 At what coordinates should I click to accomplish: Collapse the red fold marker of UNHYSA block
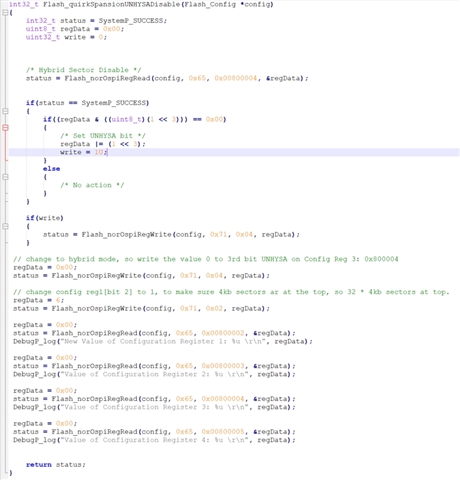[x=5, y=128]
